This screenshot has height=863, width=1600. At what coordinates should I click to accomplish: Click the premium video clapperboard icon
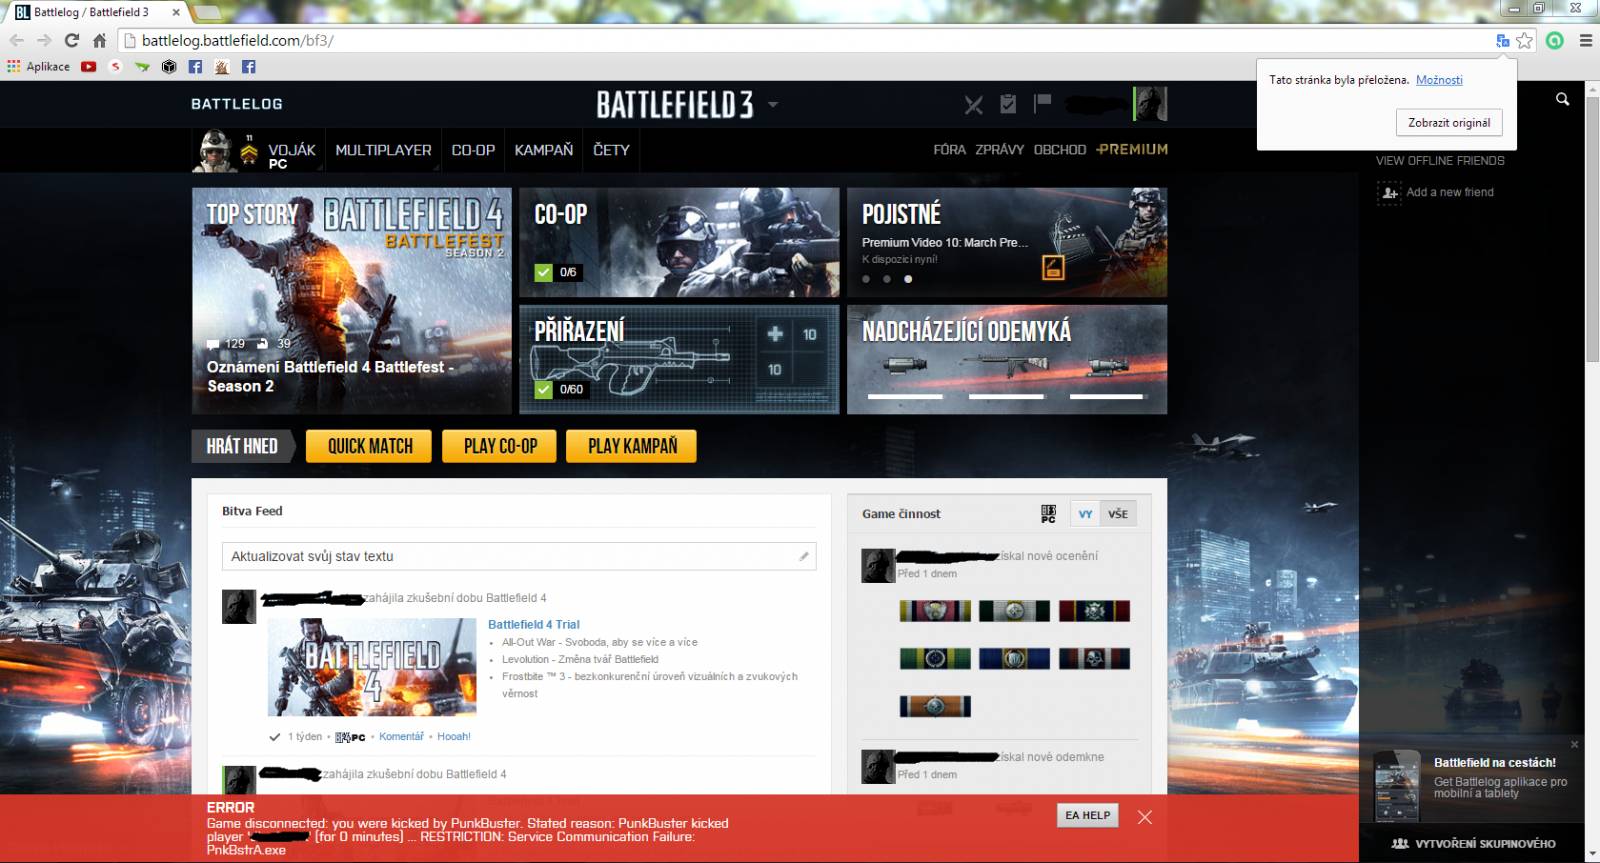coord(1053,267)
